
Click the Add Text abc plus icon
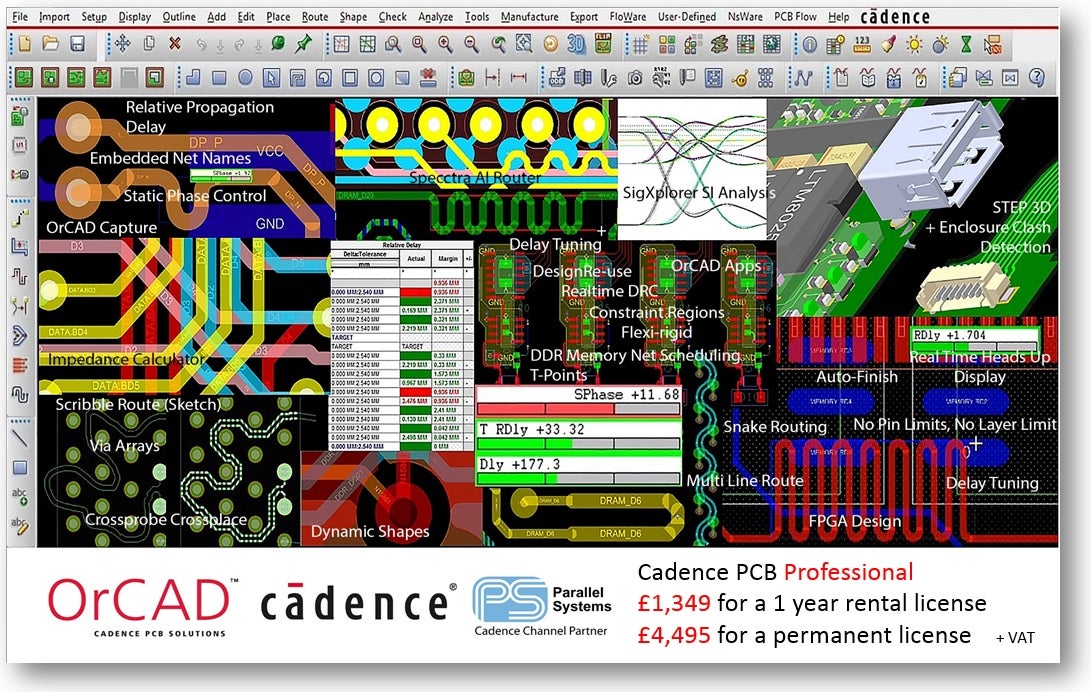tap(19, 497)
